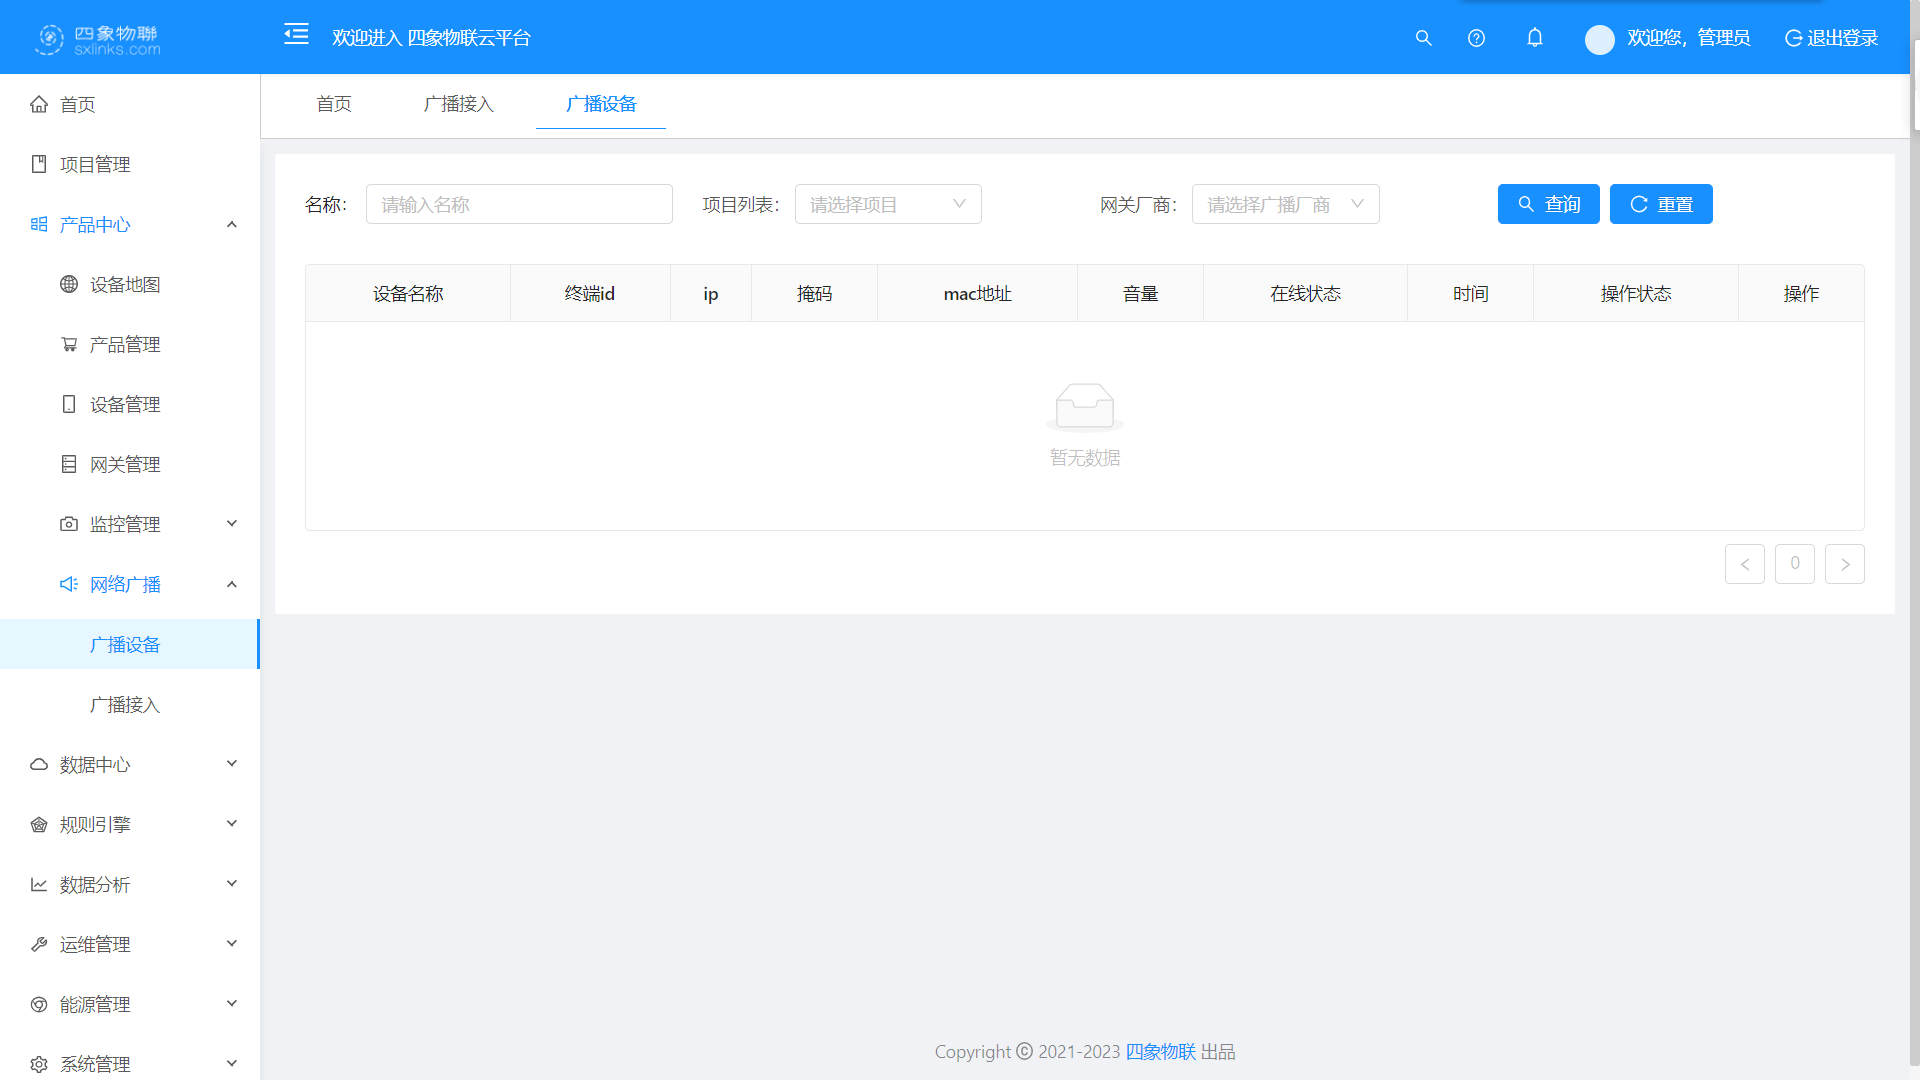Click the search magnifier icon in header
The height and width of the screenshot is (1080, 1920).
1423,38
